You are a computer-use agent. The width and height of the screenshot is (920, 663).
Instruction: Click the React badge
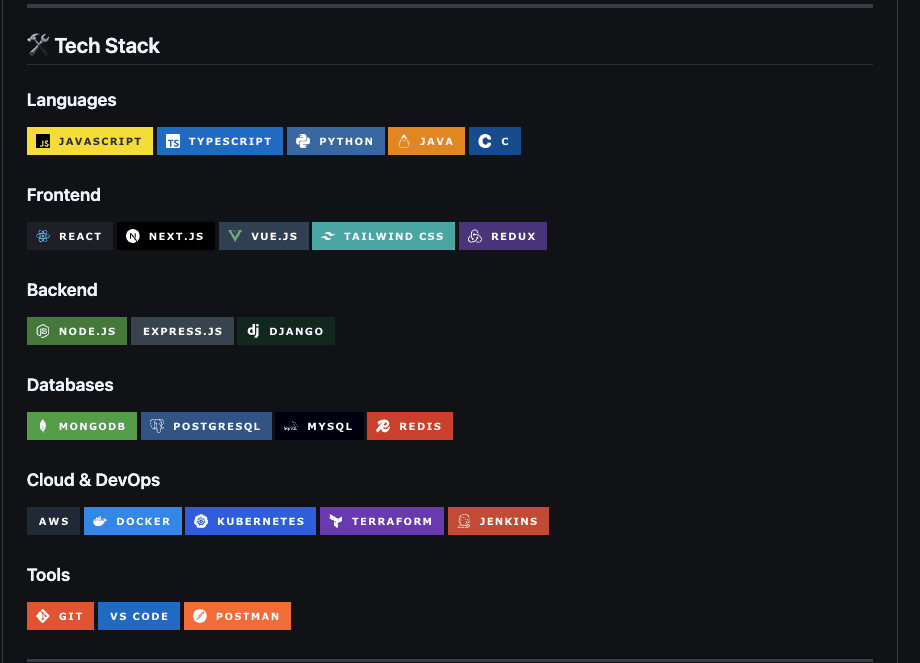70,236
